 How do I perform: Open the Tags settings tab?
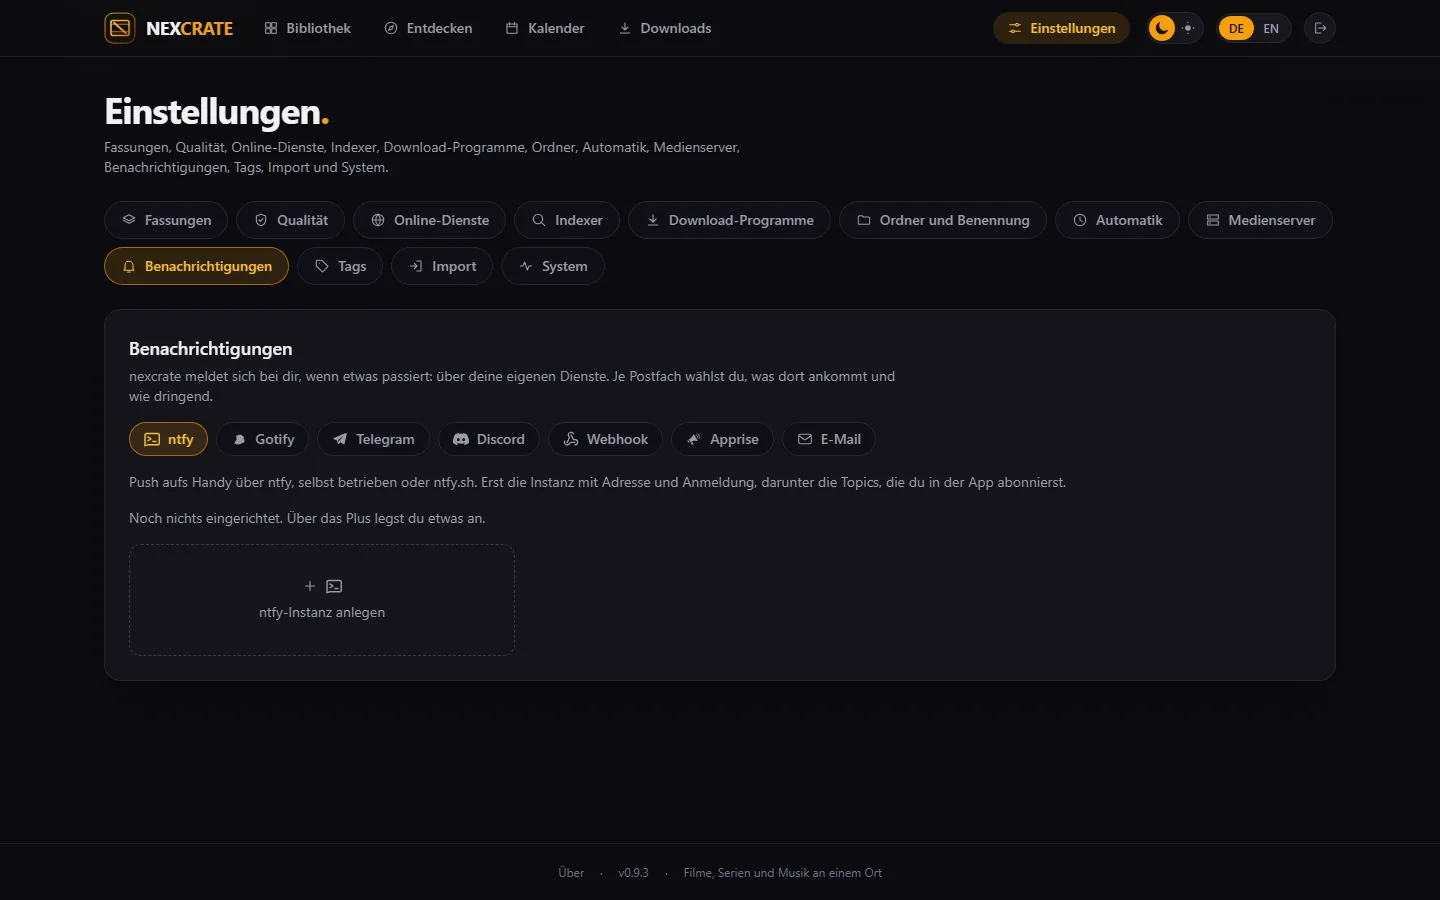click(340, 266)
